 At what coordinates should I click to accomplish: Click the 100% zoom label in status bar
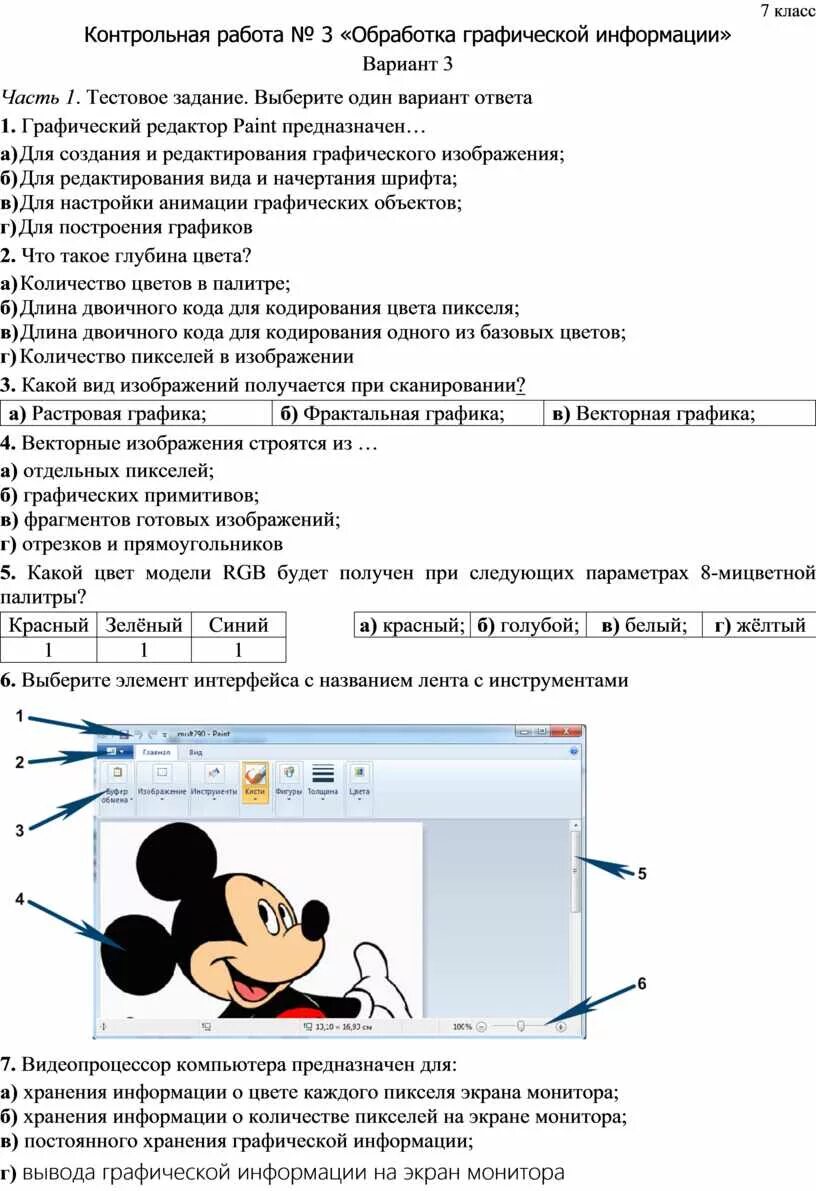463,1026
